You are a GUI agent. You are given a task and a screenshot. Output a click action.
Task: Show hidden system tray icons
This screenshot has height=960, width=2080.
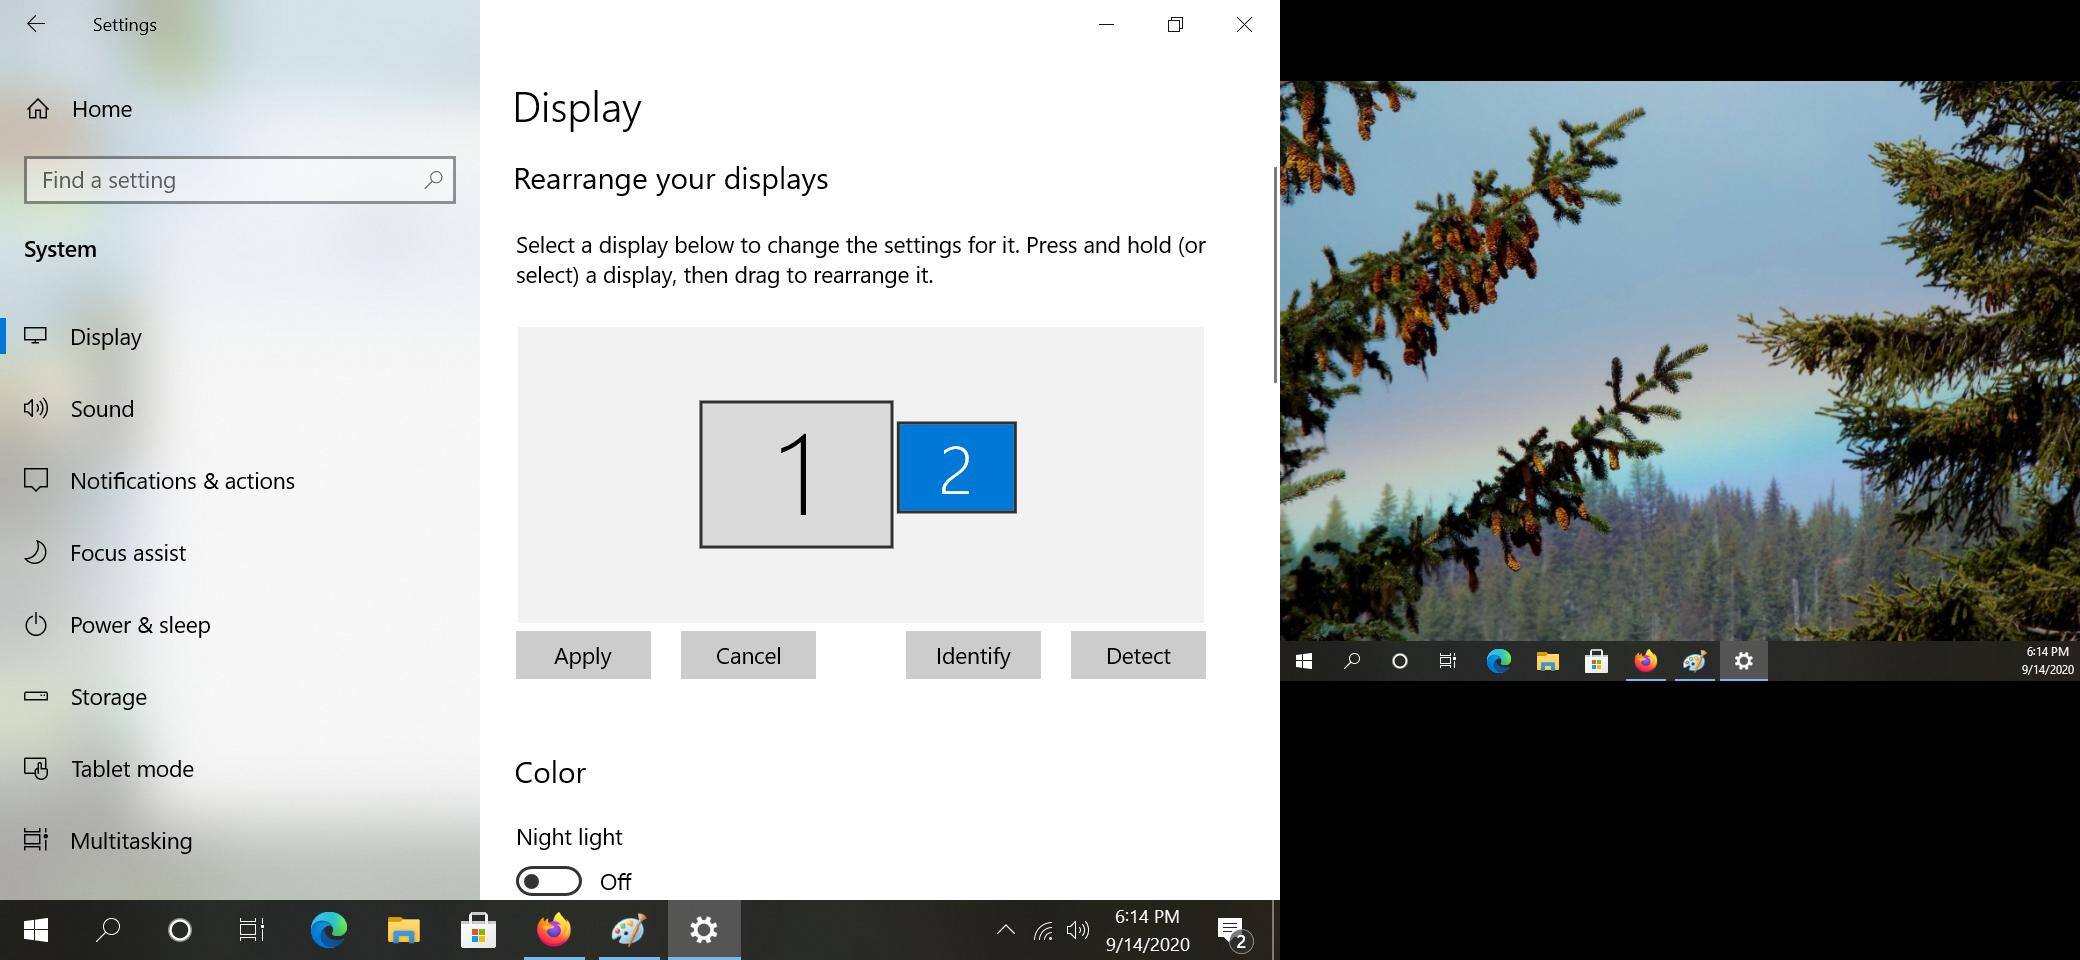[x=1006, y=930]
